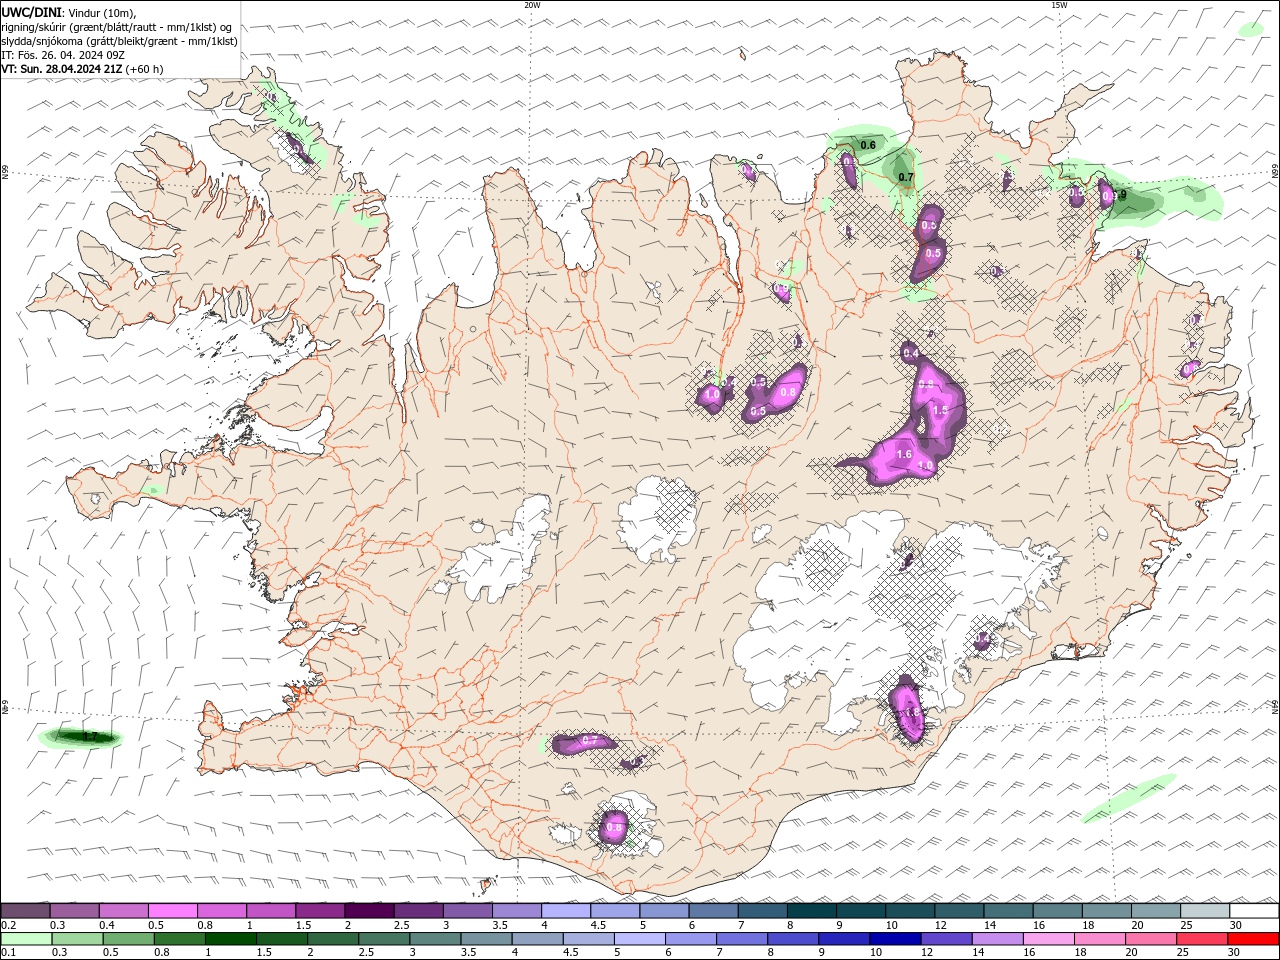This screenshot has height=960, width=1280.
Task: Click the lower blue swatch labeled 7
Action: coord(742,939)
